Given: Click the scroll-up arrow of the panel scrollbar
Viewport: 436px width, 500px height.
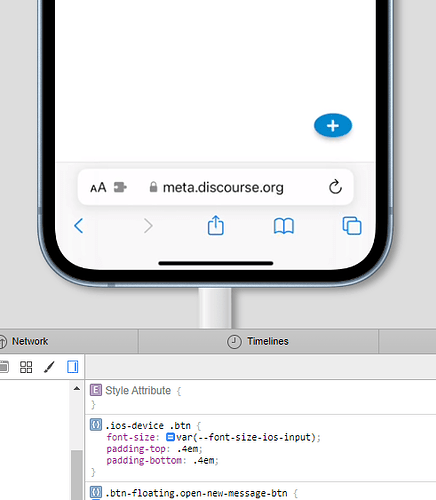Looking at the screenshot, I should (x=77, y=389).
